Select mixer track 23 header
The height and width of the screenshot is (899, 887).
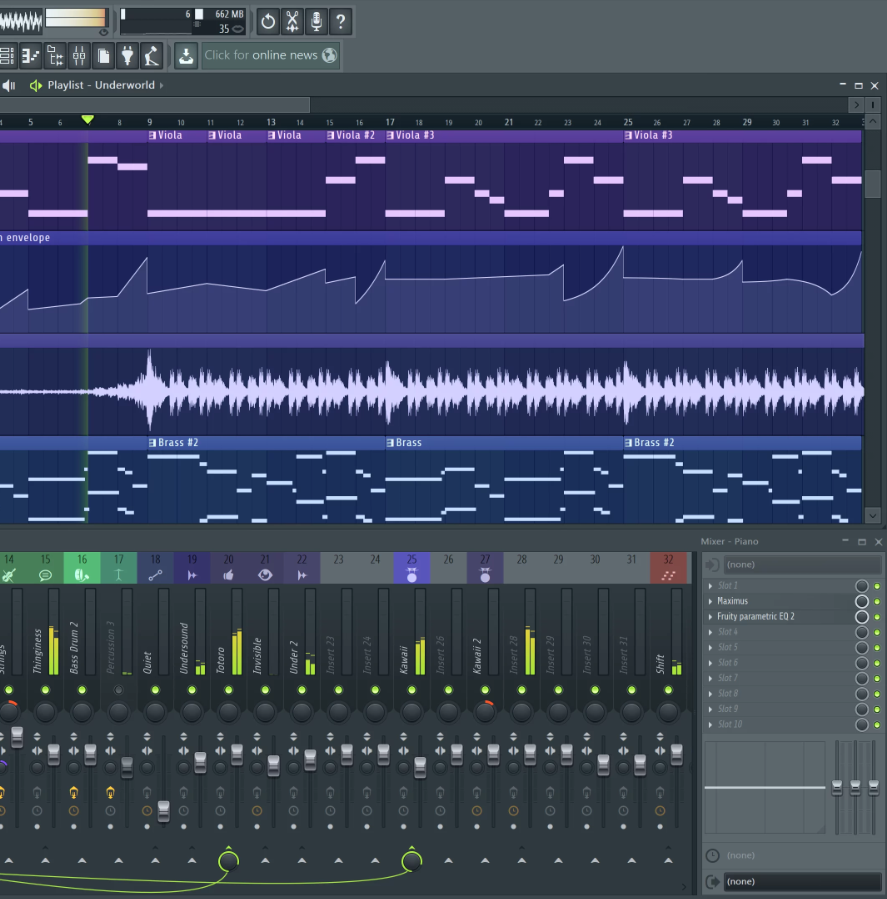tap(338, 568)
